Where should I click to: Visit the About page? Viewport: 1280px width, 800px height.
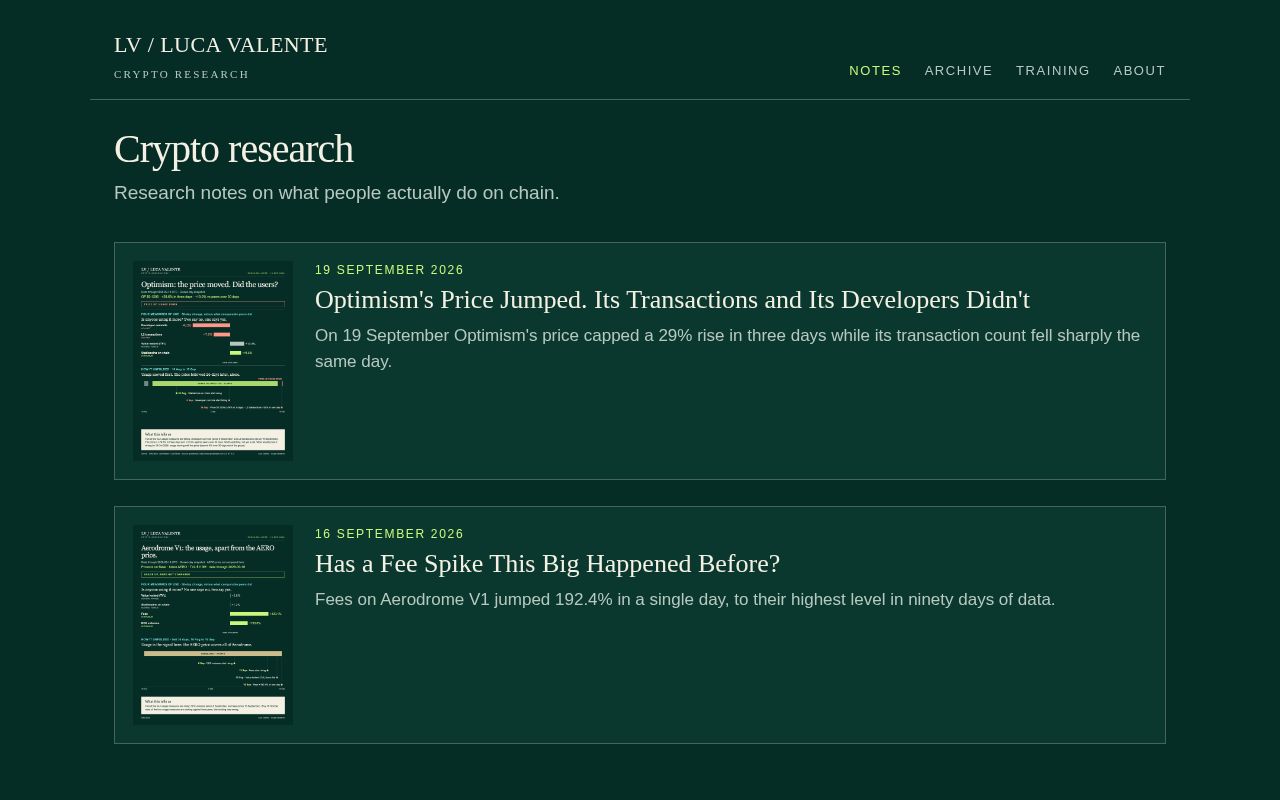1139,71
